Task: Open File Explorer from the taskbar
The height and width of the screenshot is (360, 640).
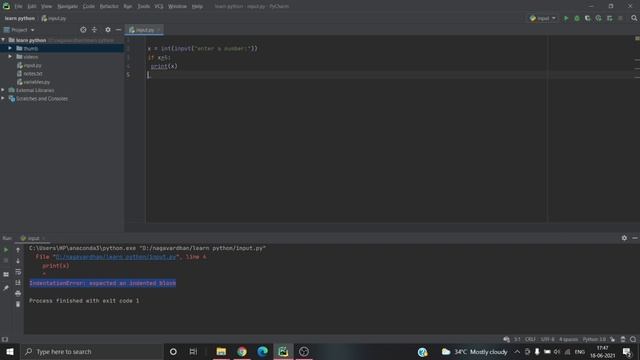Action: 221,351
